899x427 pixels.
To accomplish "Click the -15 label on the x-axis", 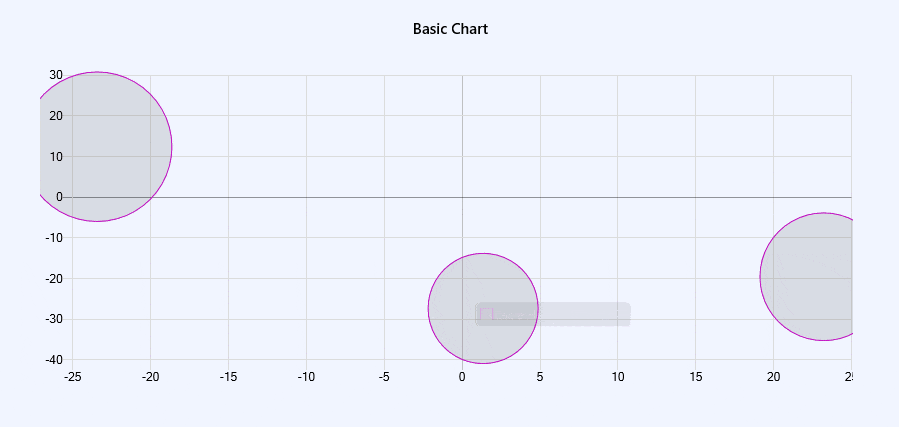I will pos(228,377).
